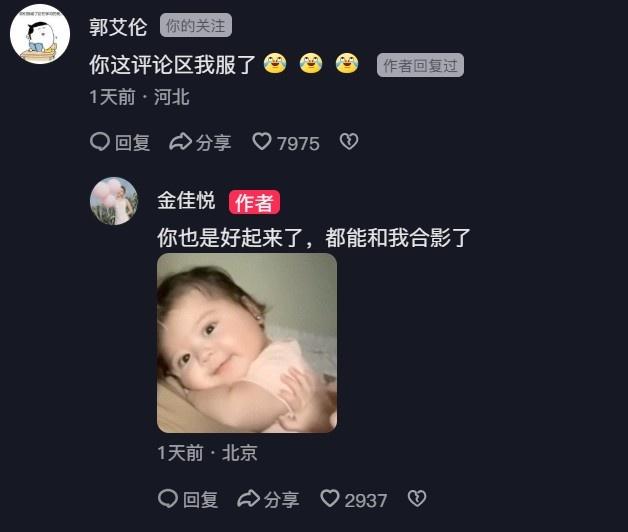This screenshot has height=532, width=628.
Task: Click the 作者回复过 tag
Action: [420, 65]
